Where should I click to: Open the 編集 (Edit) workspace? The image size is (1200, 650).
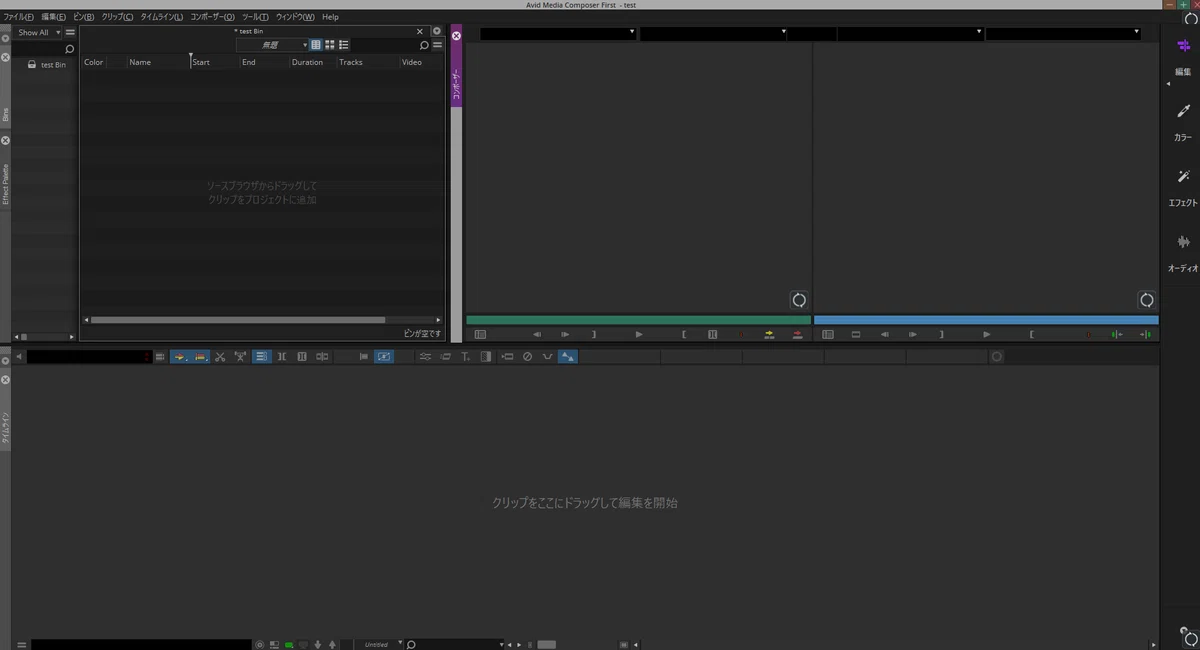pos(1183,56)
